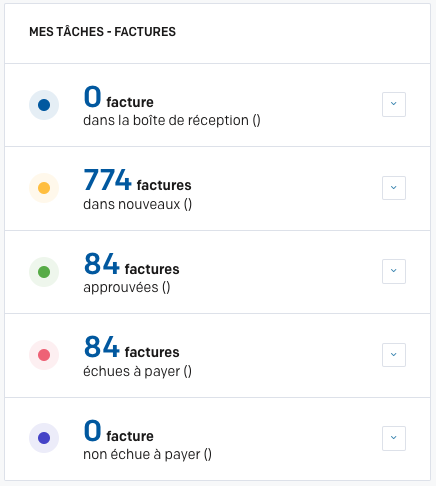The height and width of the screenshot is (486, 436).
Task: Open the 774 factures count
Action: tap(137, 180)
